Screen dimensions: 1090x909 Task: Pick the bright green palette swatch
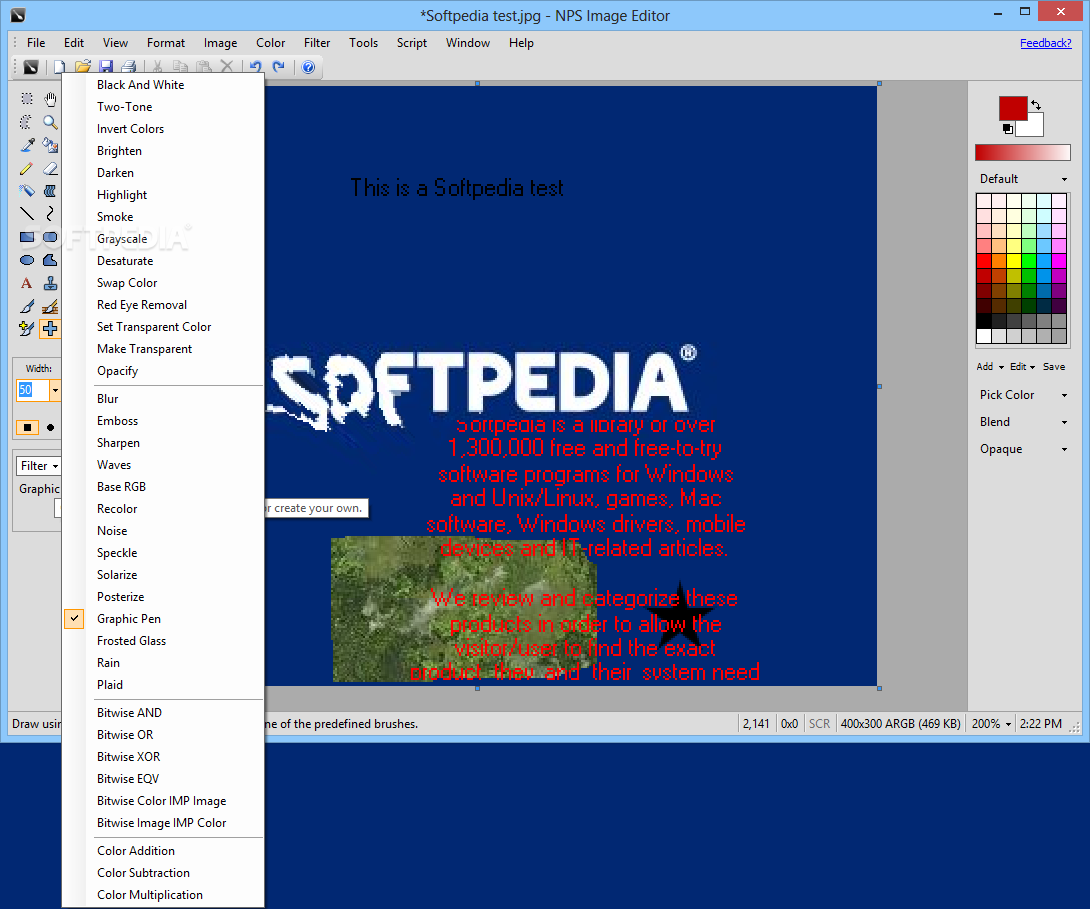pyautogui.click(x=1029, y=261)
